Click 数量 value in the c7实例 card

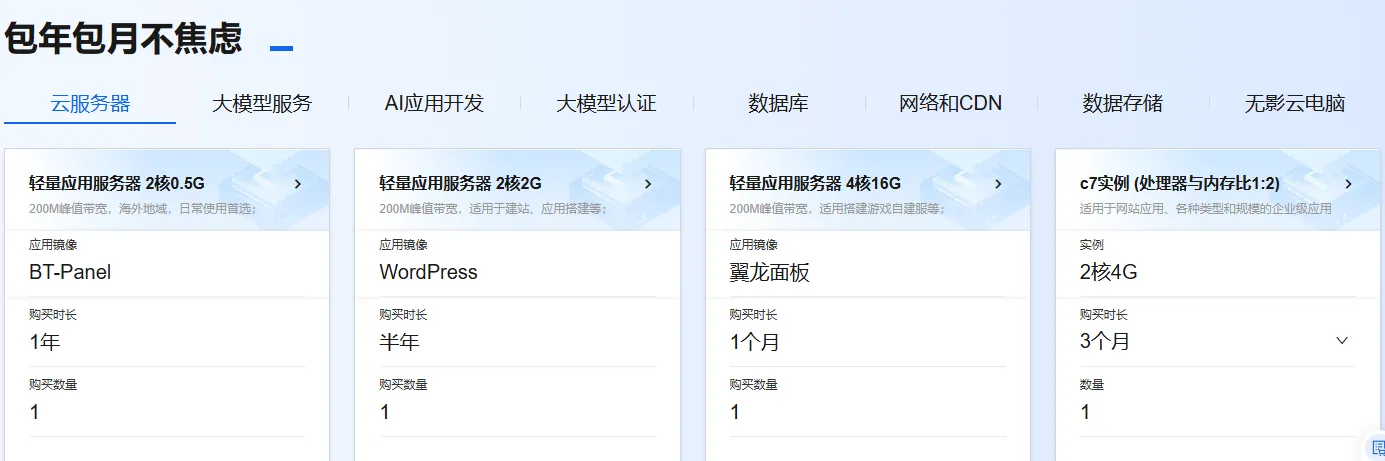point(1084,412)
